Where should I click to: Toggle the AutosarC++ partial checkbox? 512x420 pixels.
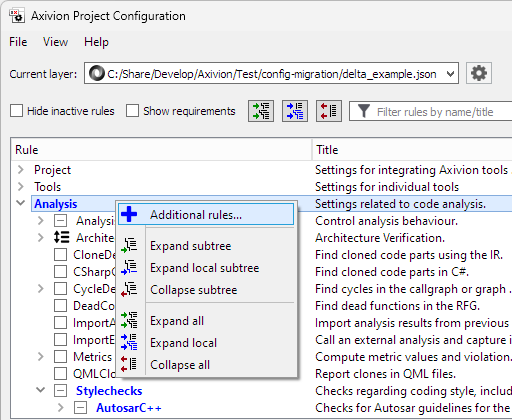pyautogui.click(x=80, y=408)
